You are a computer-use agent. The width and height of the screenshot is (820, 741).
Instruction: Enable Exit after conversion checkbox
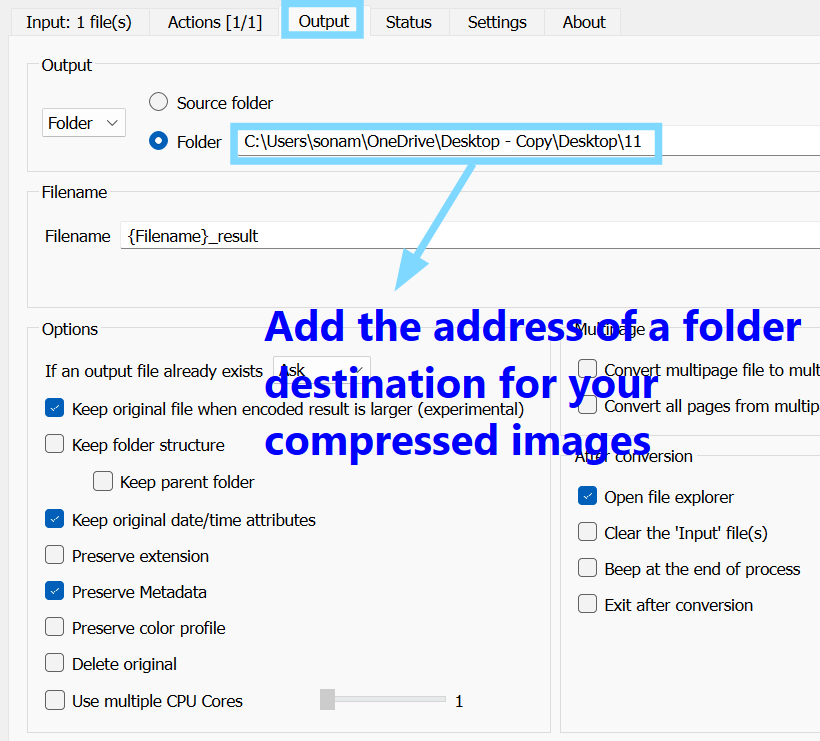[587, 604]
